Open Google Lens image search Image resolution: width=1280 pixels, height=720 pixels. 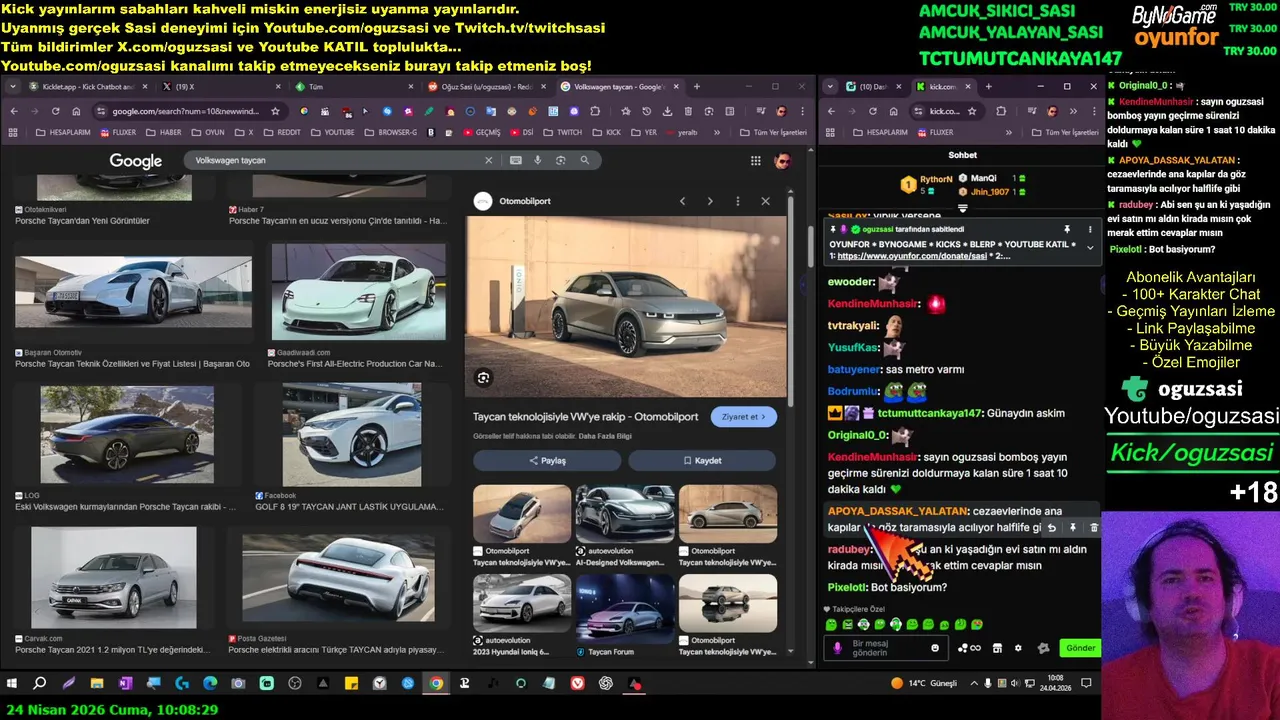click(561, 160)
